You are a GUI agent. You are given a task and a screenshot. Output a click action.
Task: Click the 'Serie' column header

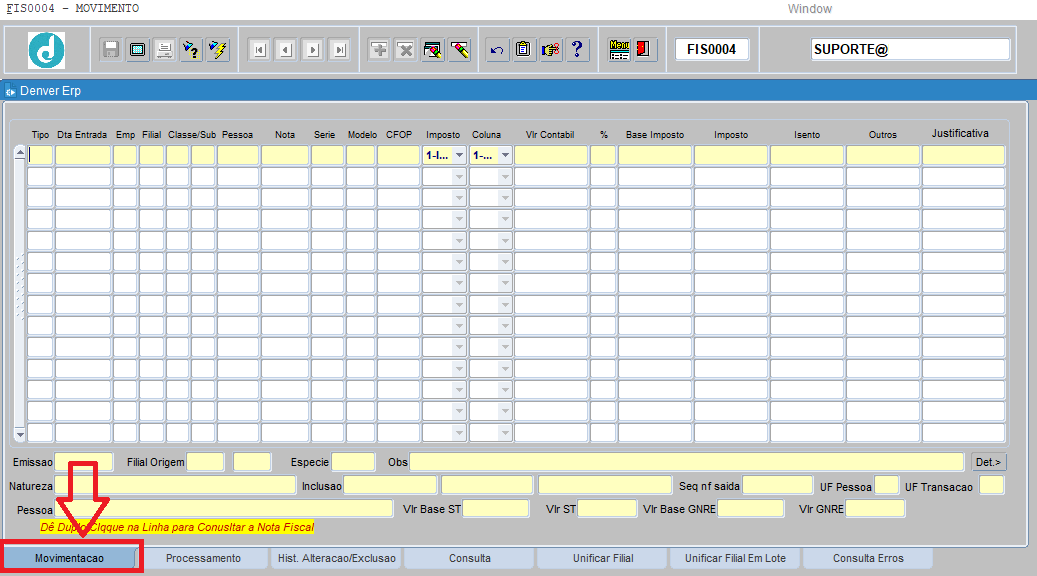click(324, 135)
